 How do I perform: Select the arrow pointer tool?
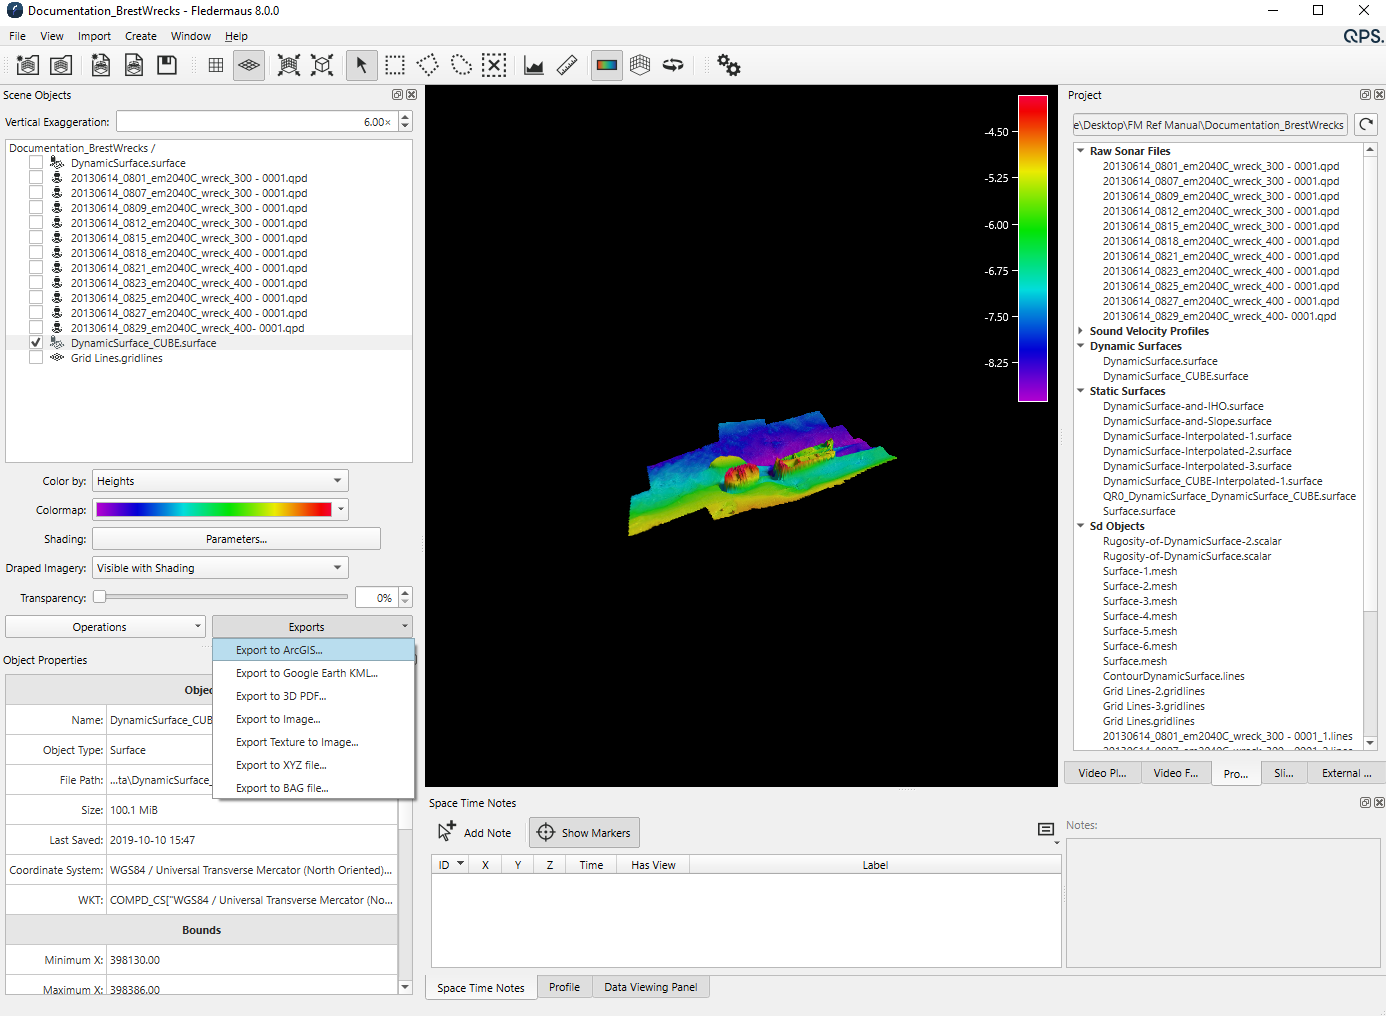(361, 66)
